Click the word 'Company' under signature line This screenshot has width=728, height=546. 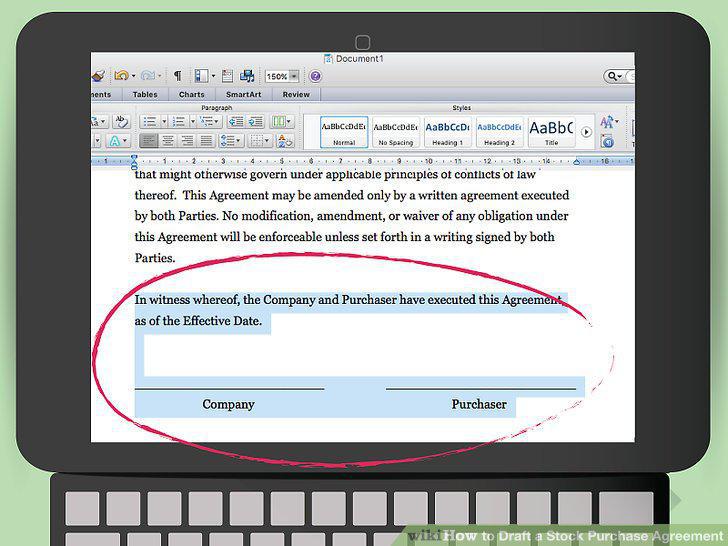point(228,404)
